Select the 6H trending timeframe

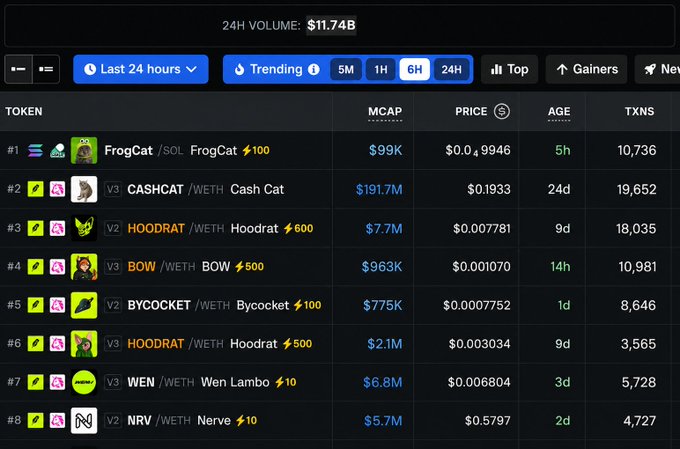415,69
